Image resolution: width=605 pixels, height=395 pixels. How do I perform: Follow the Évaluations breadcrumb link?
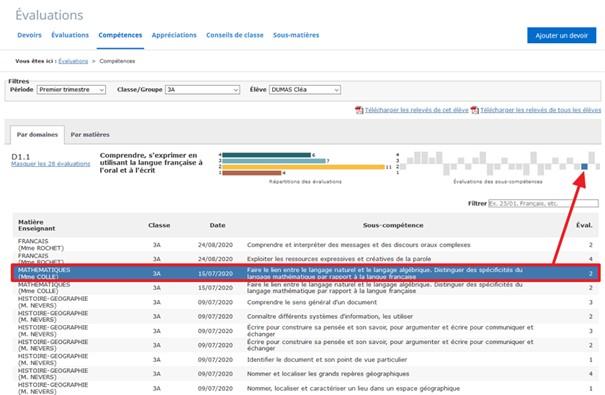[73, 61]
